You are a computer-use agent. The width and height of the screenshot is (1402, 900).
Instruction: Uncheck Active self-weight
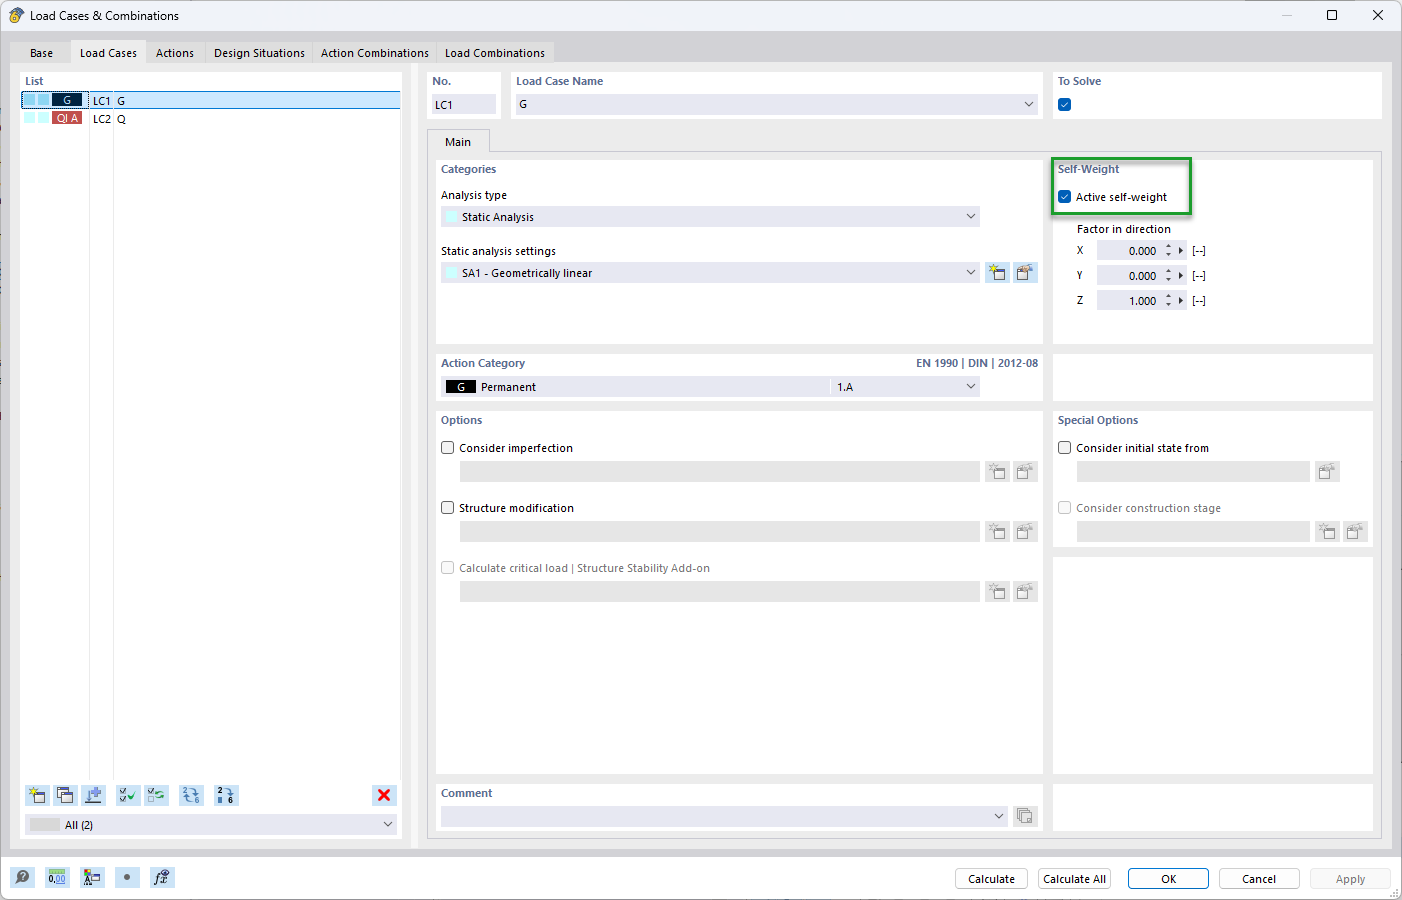point(1065,197)
